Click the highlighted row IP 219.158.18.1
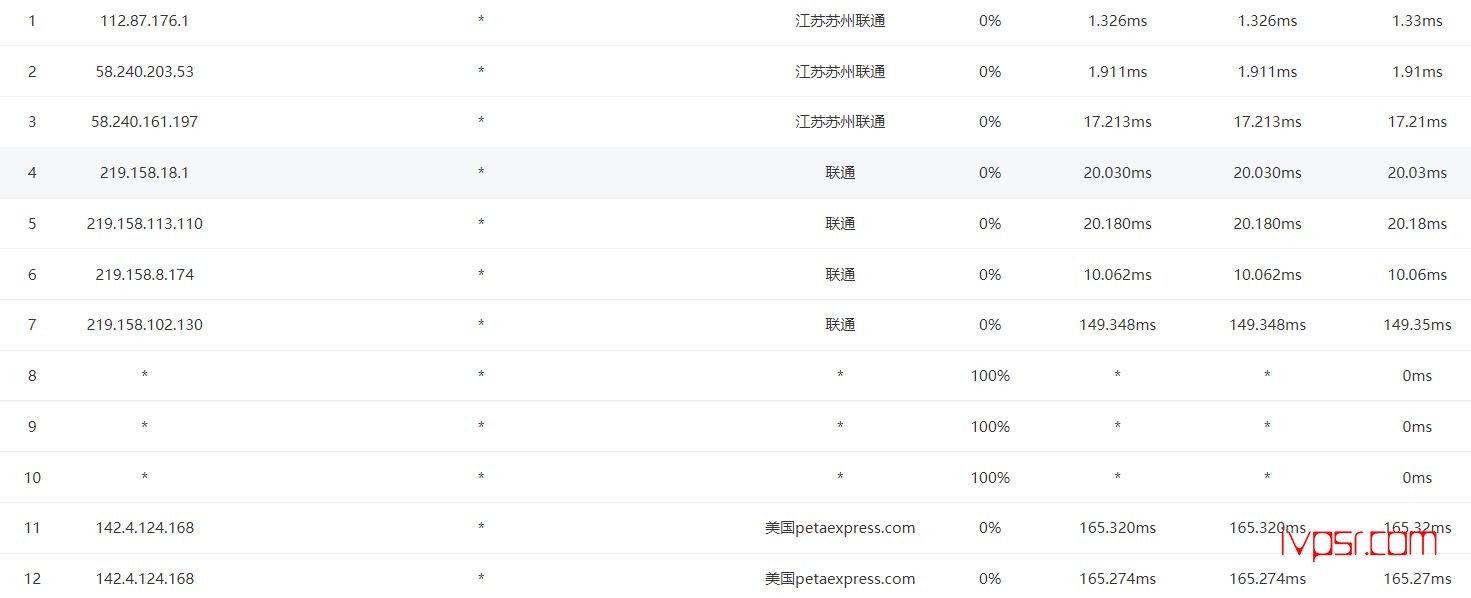The width and height of the screenshot is (1471, 598). (x=144, y=172)
